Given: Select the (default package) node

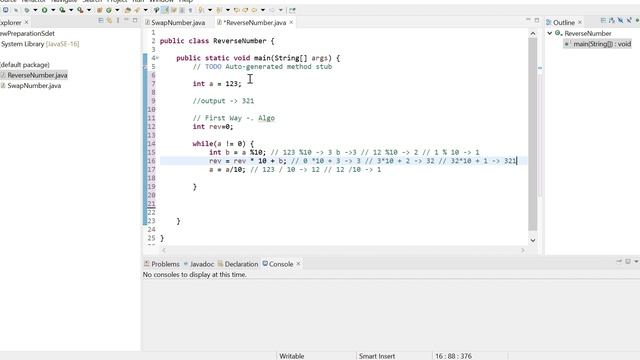Looking at the screenshot, I should [x=25, y=64].
